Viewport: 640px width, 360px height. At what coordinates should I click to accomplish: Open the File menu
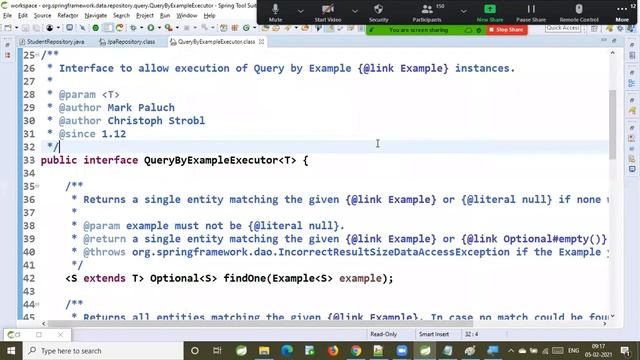(x=7, y=16)
